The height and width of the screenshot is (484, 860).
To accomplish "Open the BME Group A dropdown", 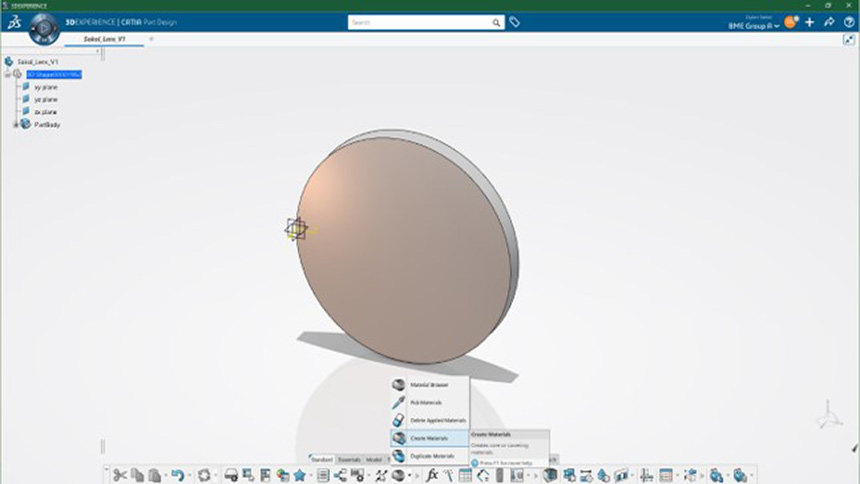I will [x=754, y=26].
